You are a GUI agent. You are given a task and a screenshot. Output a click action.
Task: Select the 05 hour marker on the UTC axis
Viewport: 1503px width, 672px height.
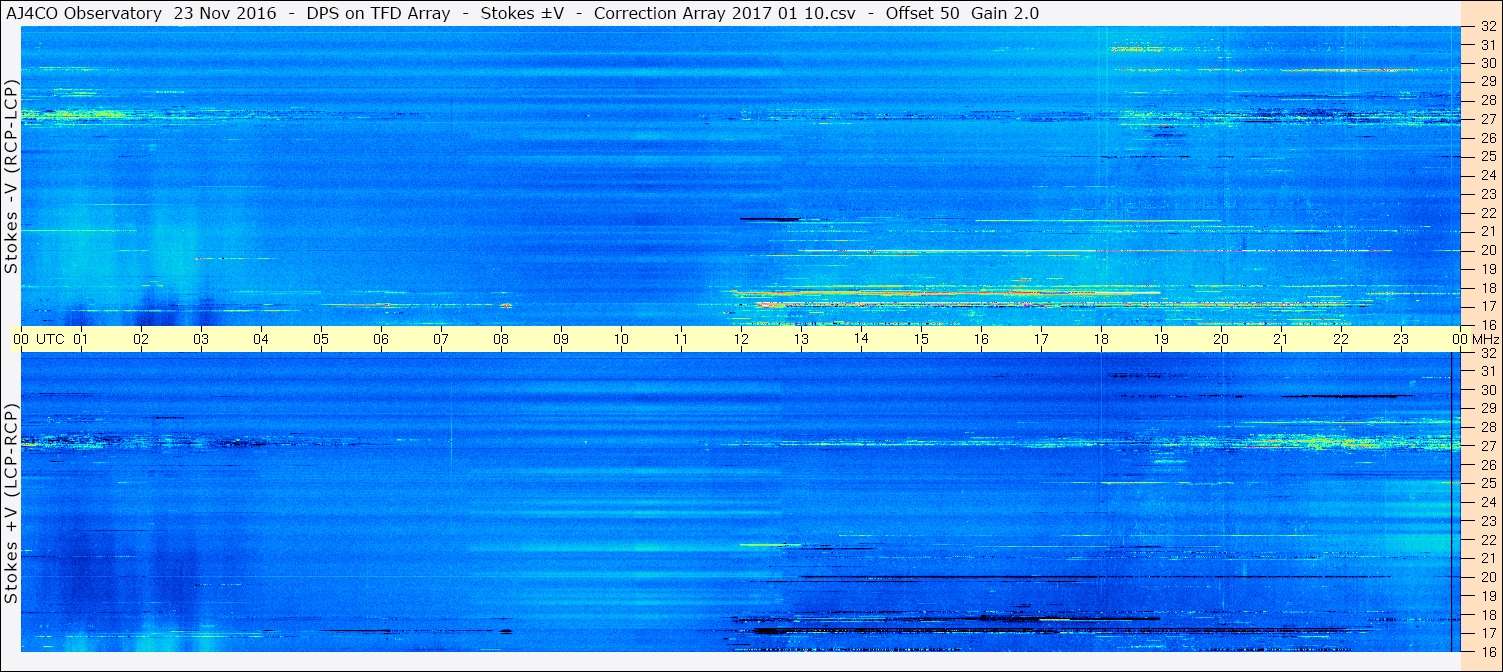(321, 339)
